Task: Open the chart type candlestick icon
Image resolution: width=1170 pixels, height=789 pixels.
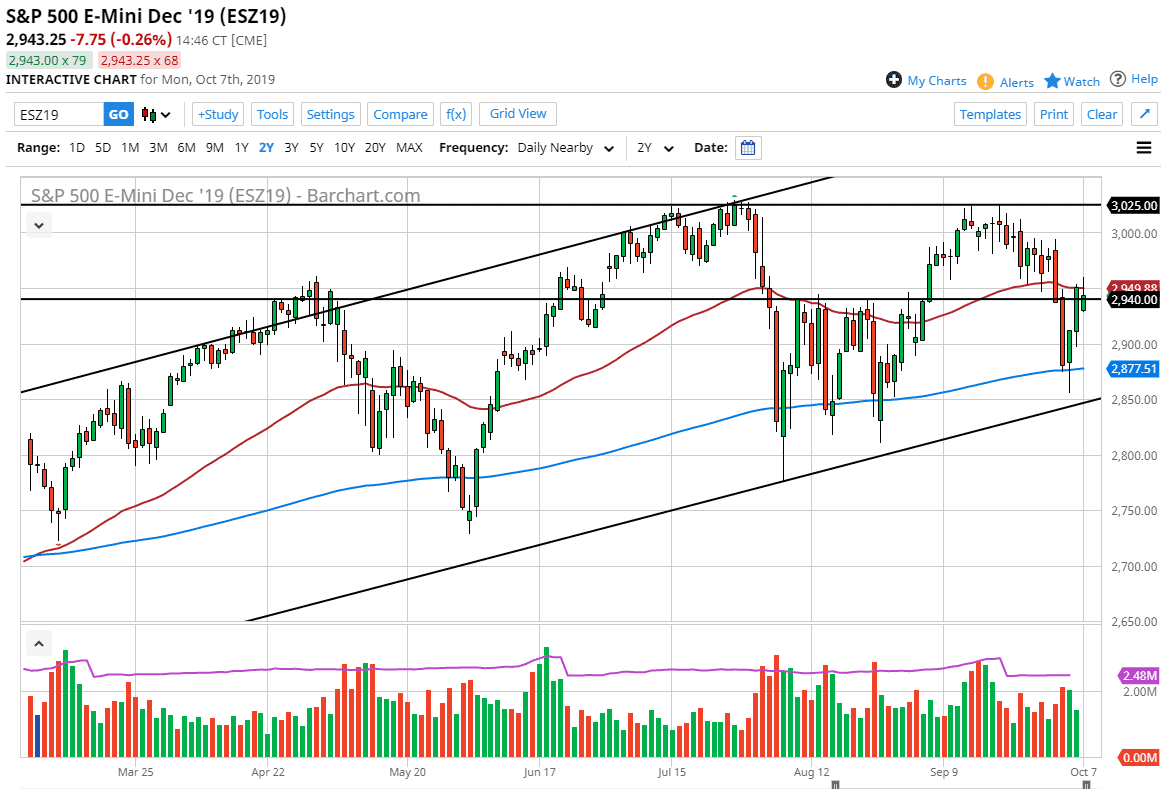Action: (x=148, y=114)
